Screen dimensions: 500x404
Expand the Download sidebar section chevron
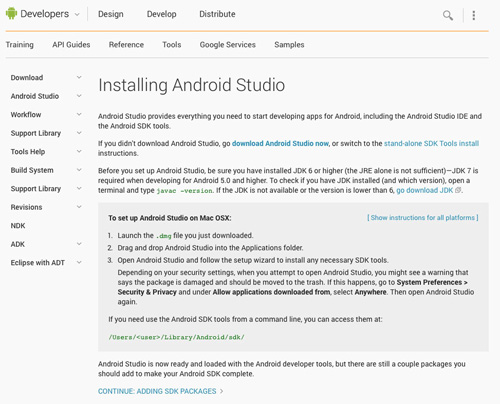pos(79,77)
